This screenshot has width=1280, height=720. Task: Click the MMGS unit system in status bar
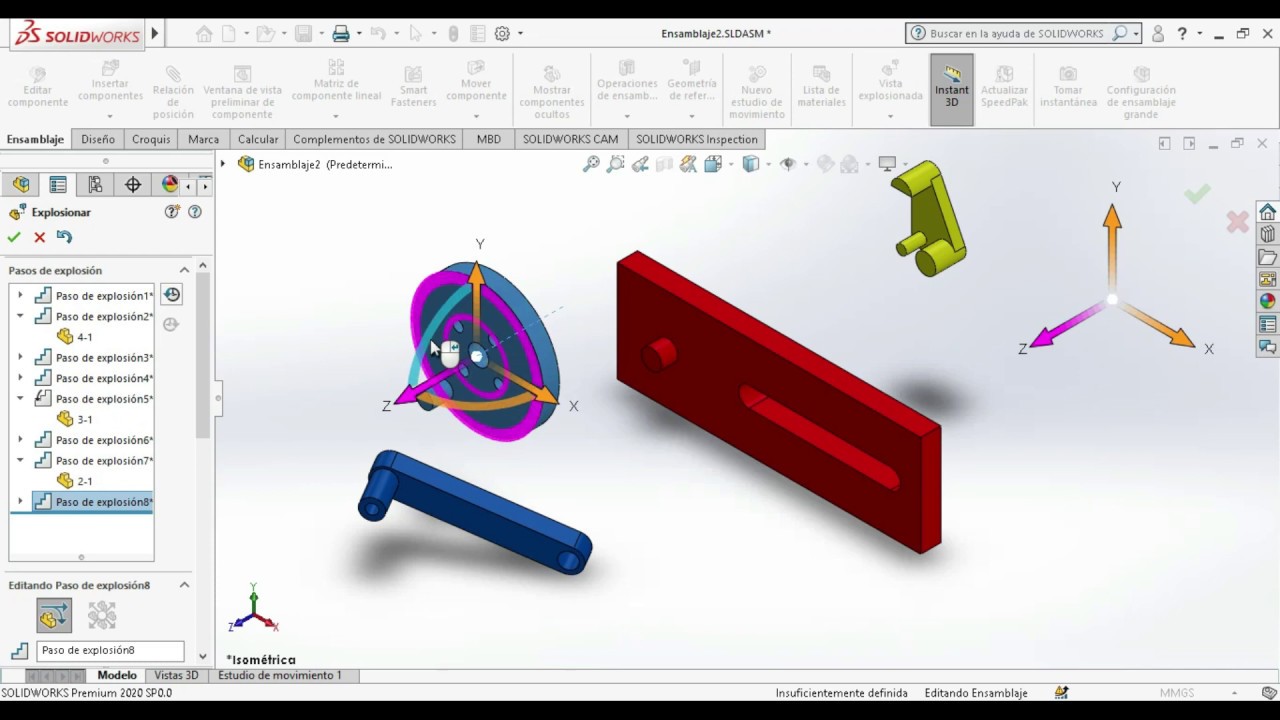click(x=1176, y=692)
